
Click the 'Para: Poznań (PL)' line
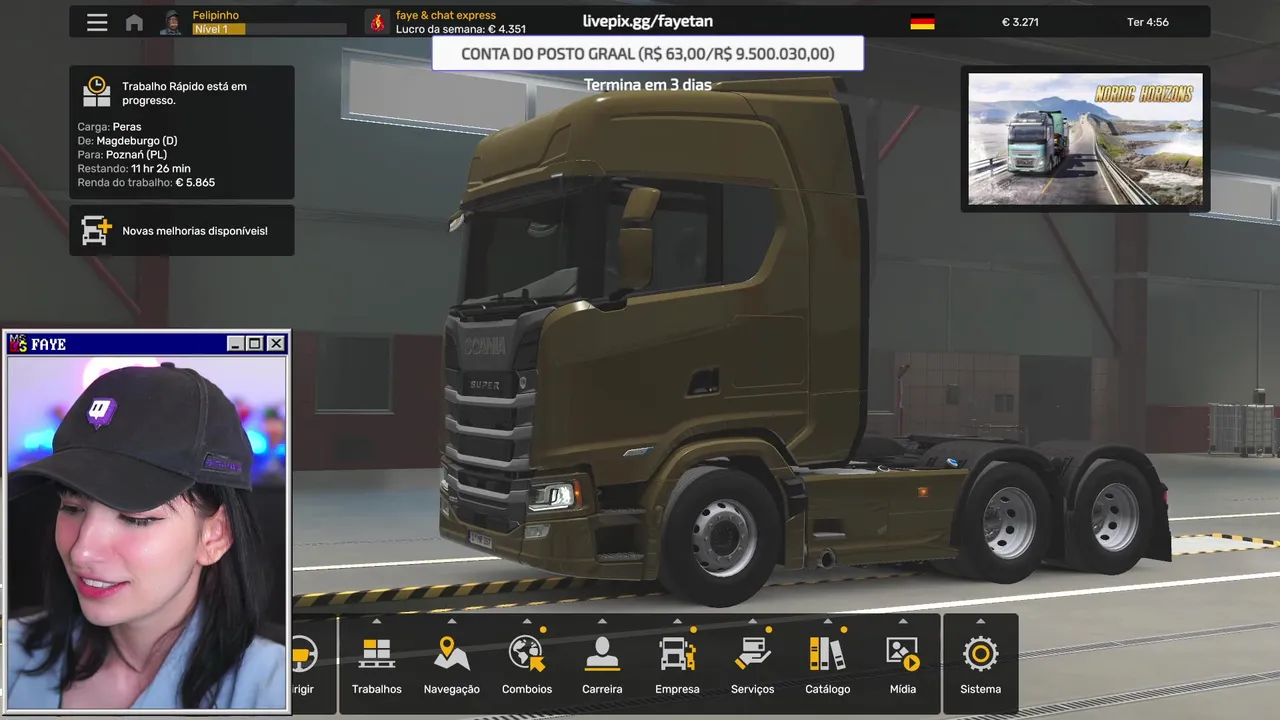point(122,155)
